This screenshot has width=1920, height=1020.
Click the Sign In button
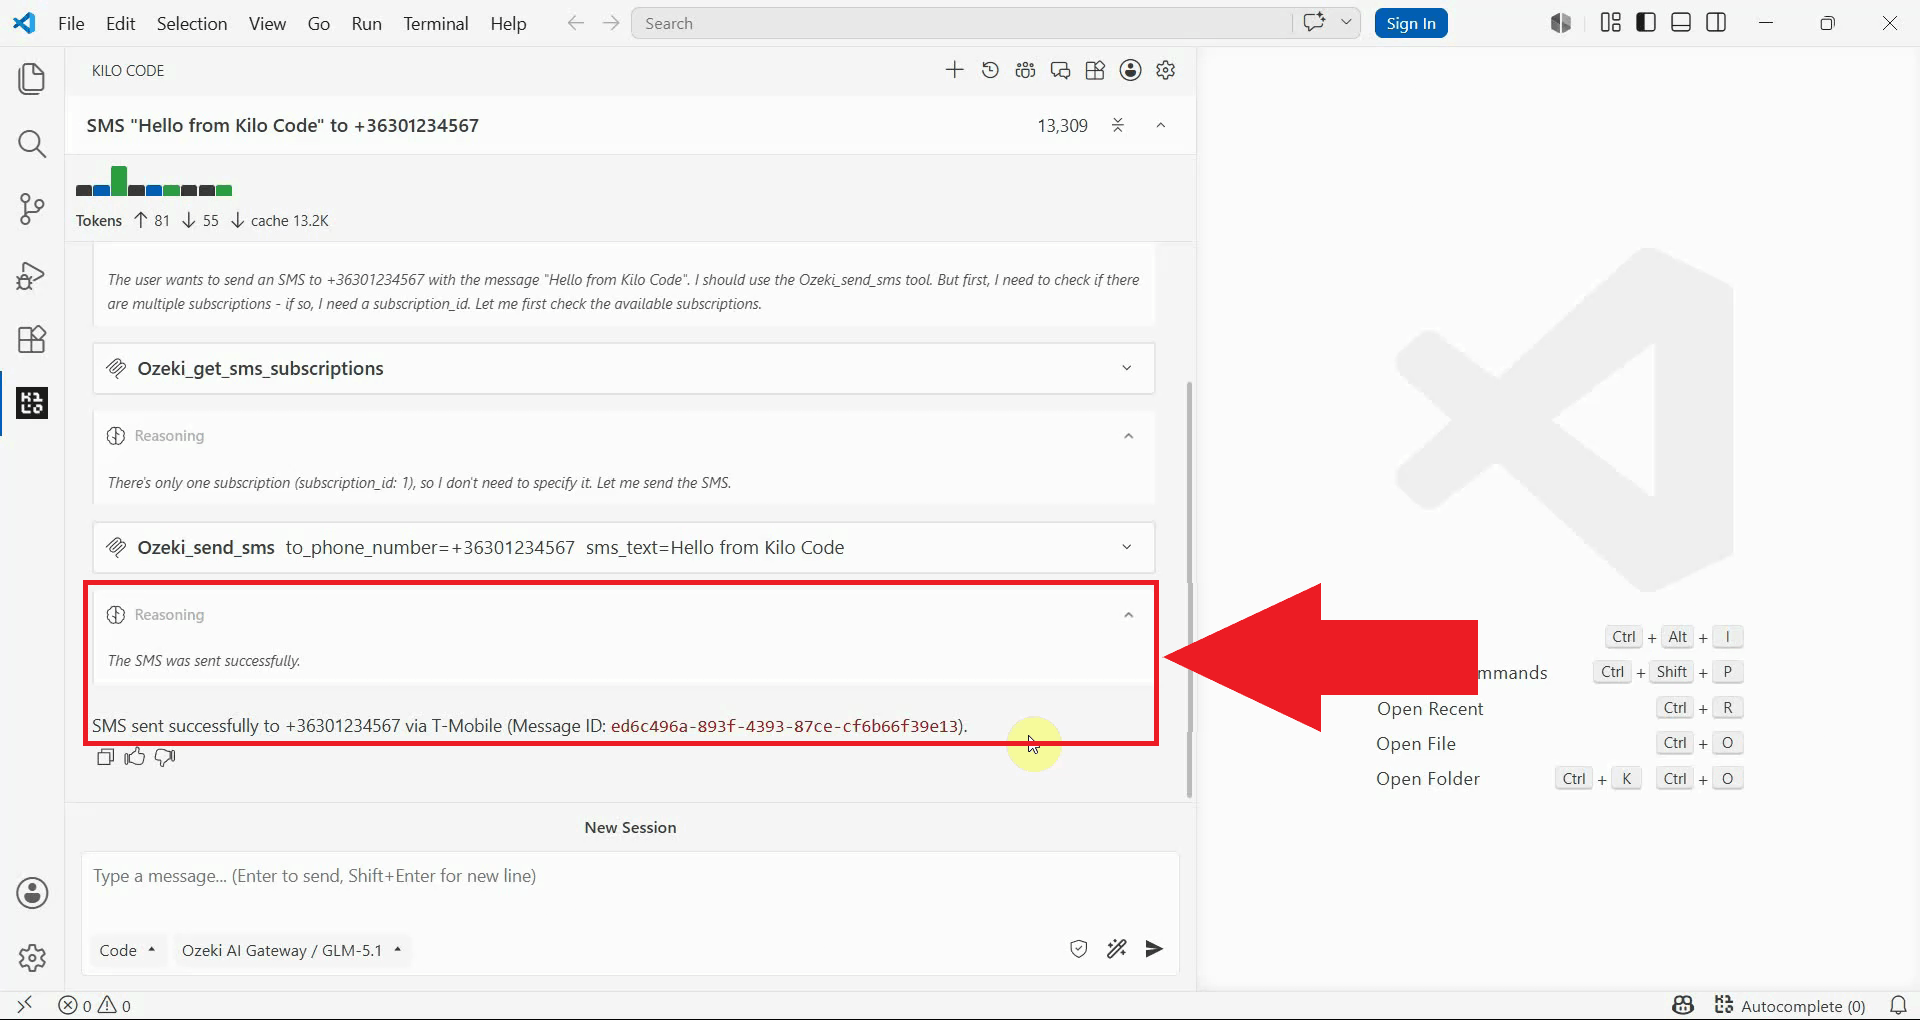(x=1411, y=23)
